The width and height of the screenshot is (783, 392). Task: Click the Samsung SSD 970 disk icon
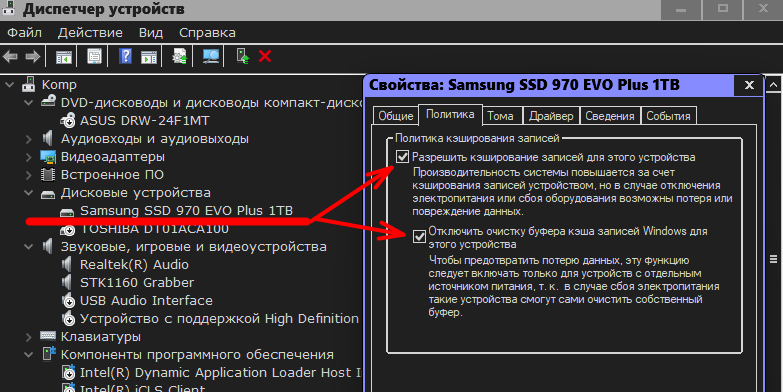point(67,212)
